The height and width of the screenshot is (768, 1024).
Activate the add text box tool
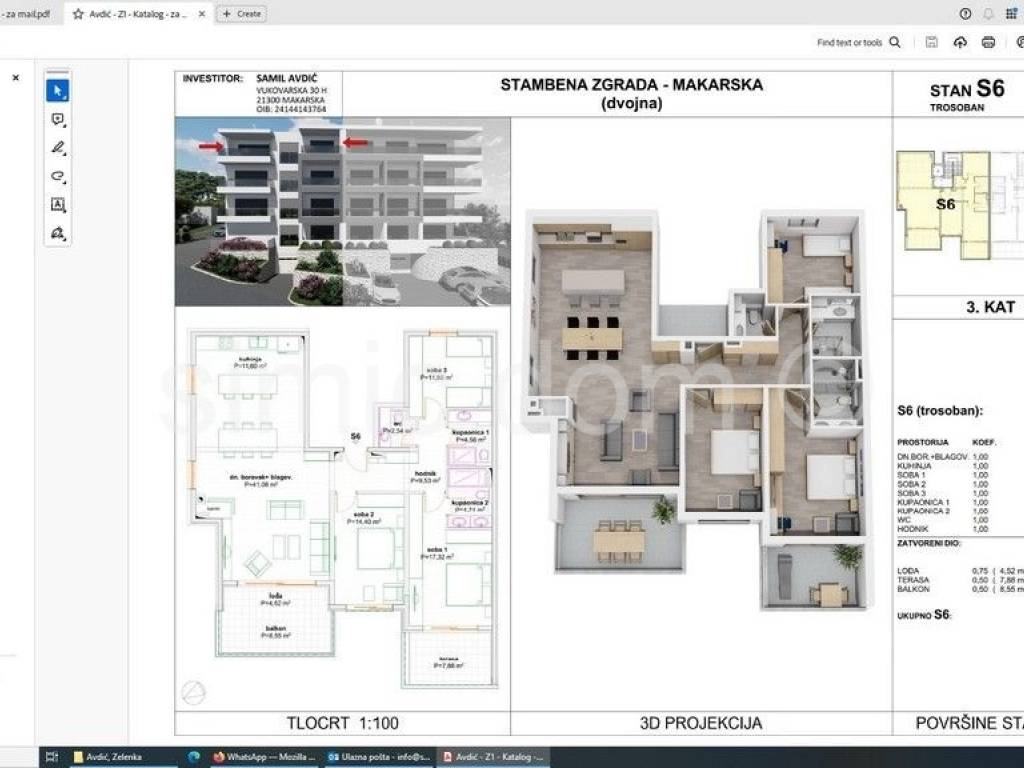pos(57,204)
